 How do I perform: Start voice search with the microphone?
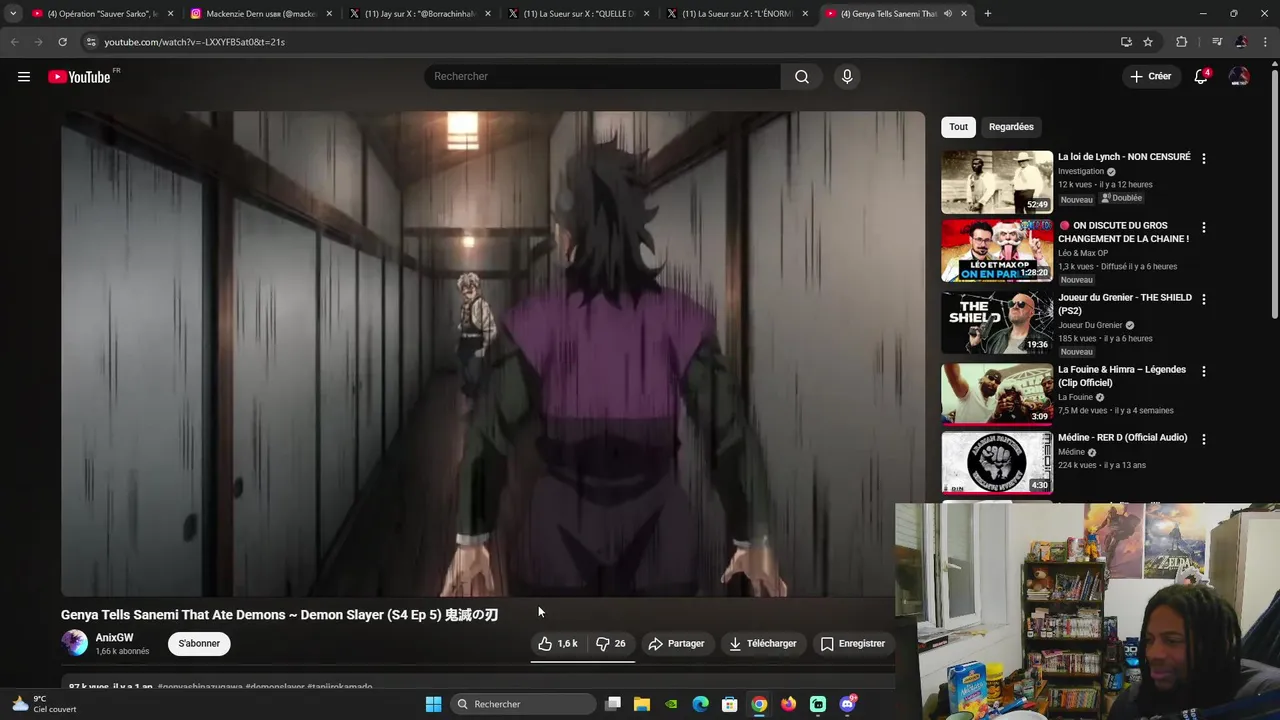847,77
